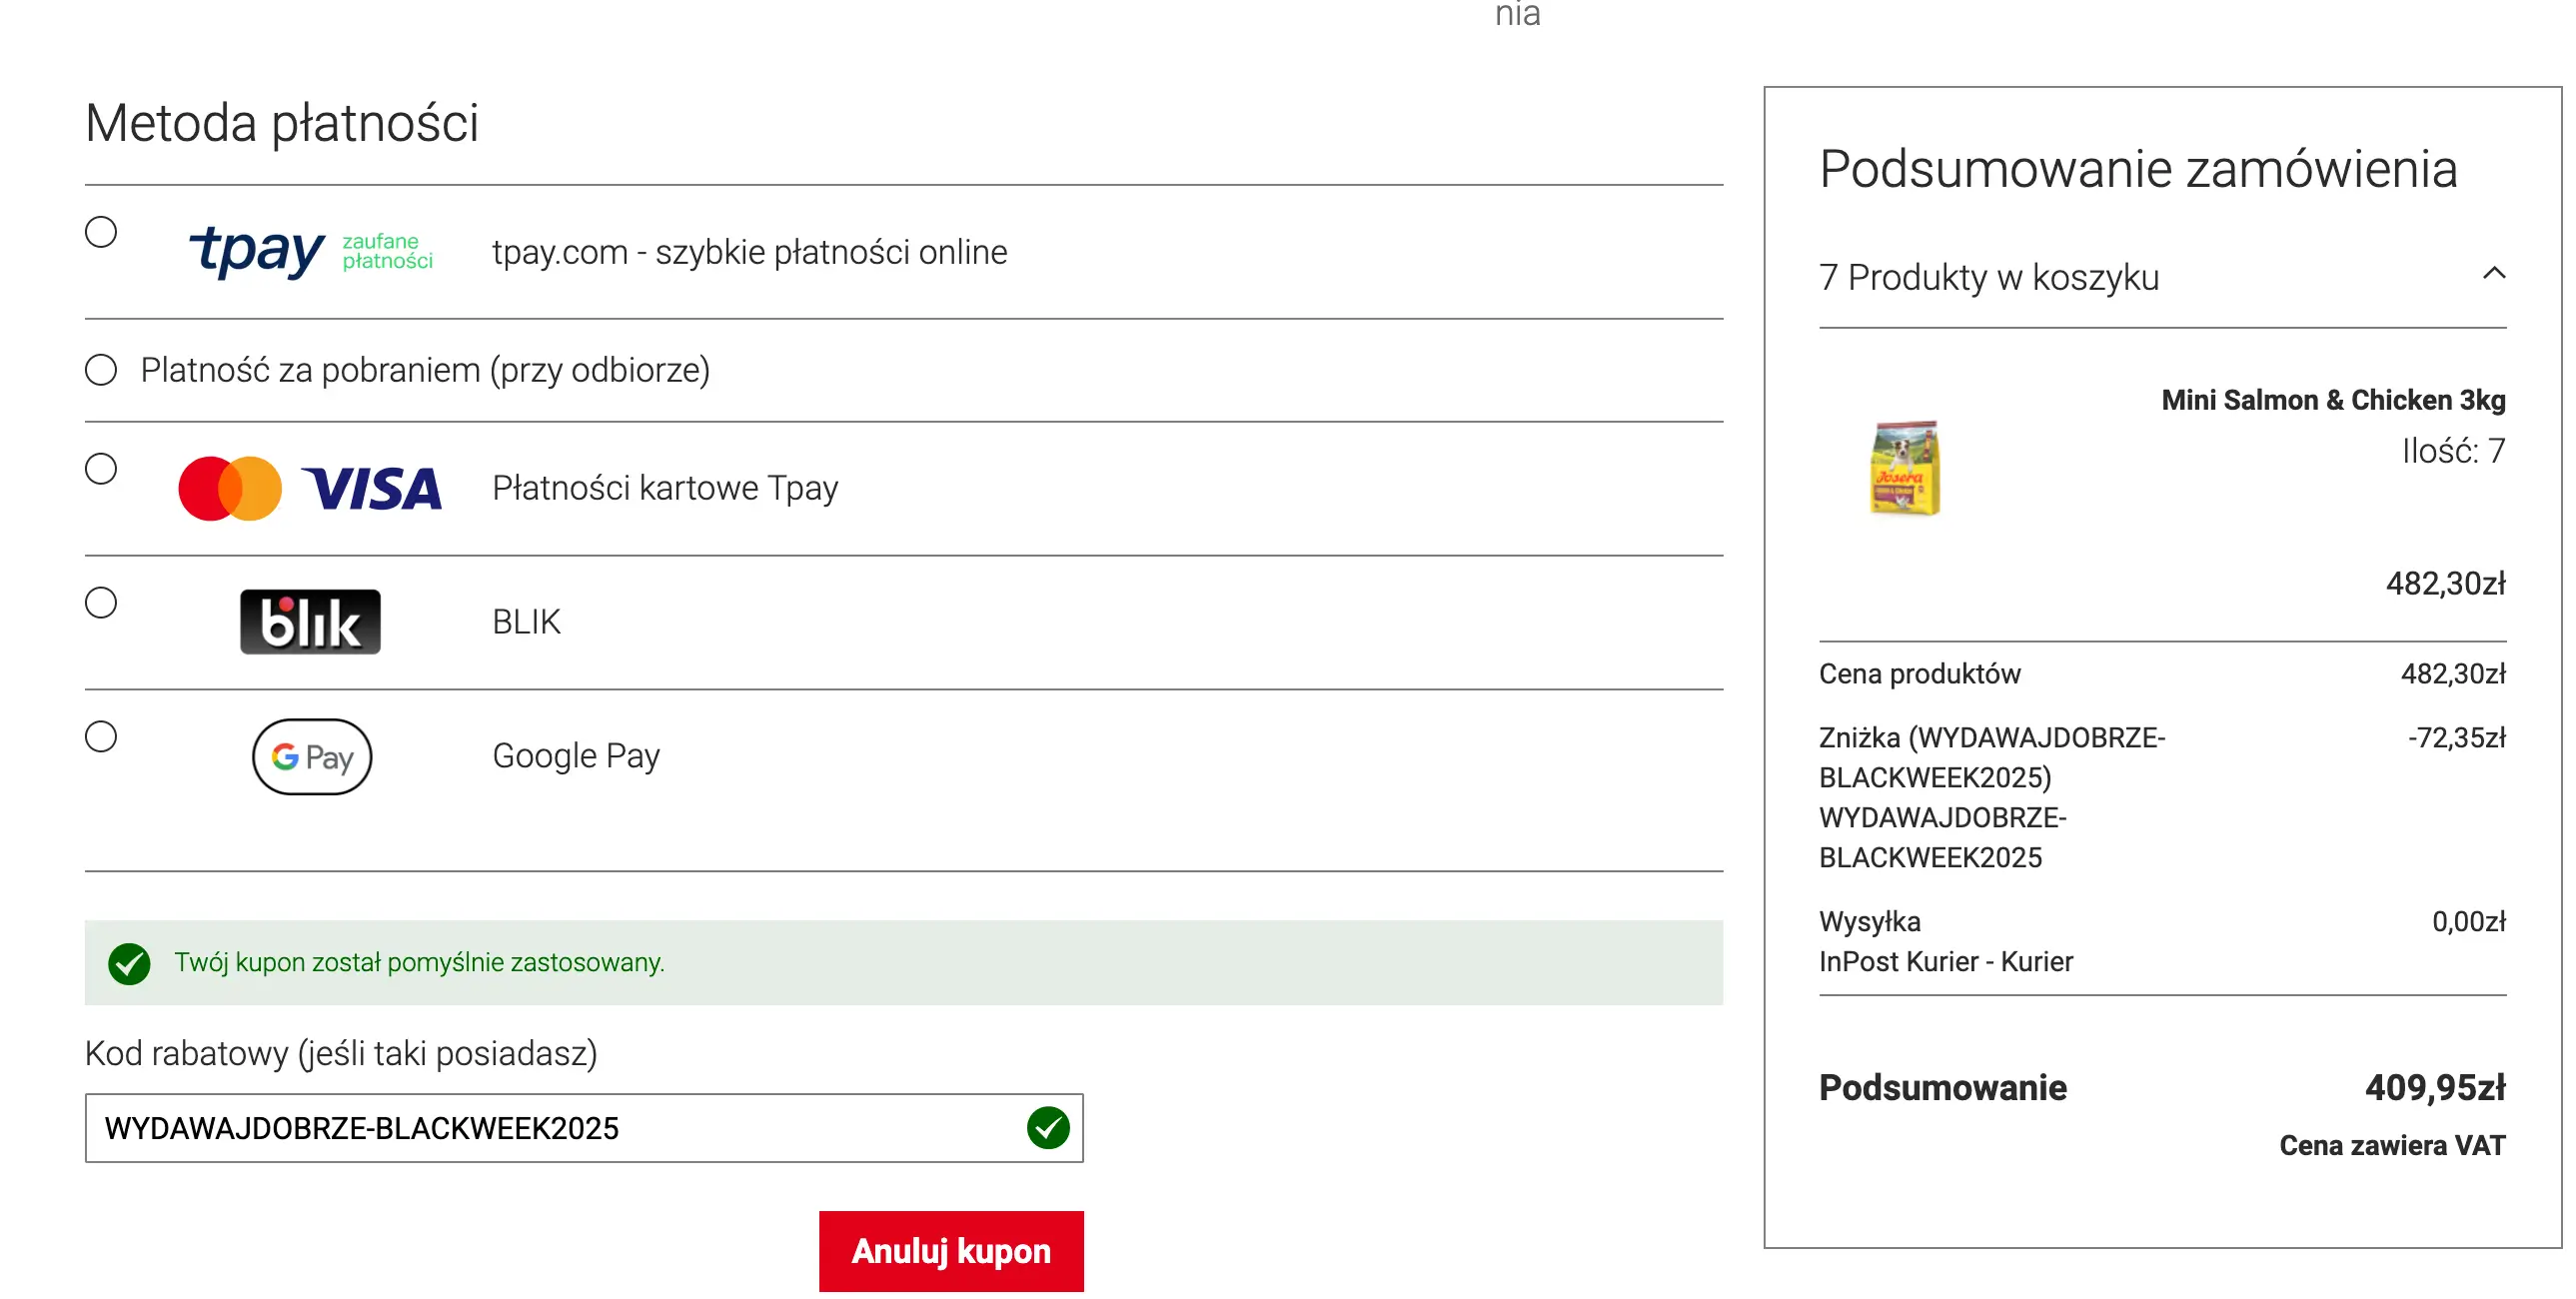This screenshot has width=2576, height=1299.
Task: Collapse the cart products list chevron
Action: [x=2493, y=273]
